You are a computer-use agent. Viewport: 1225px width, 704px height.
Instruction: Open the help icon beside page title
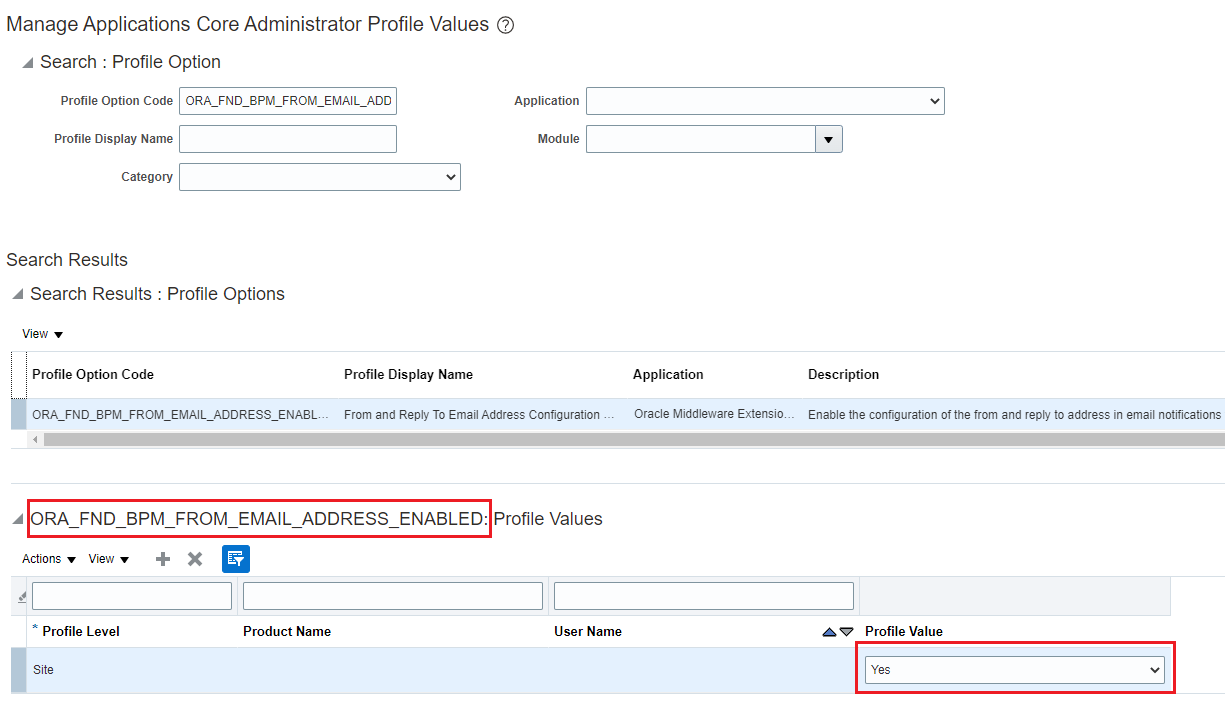click(505, 25)
